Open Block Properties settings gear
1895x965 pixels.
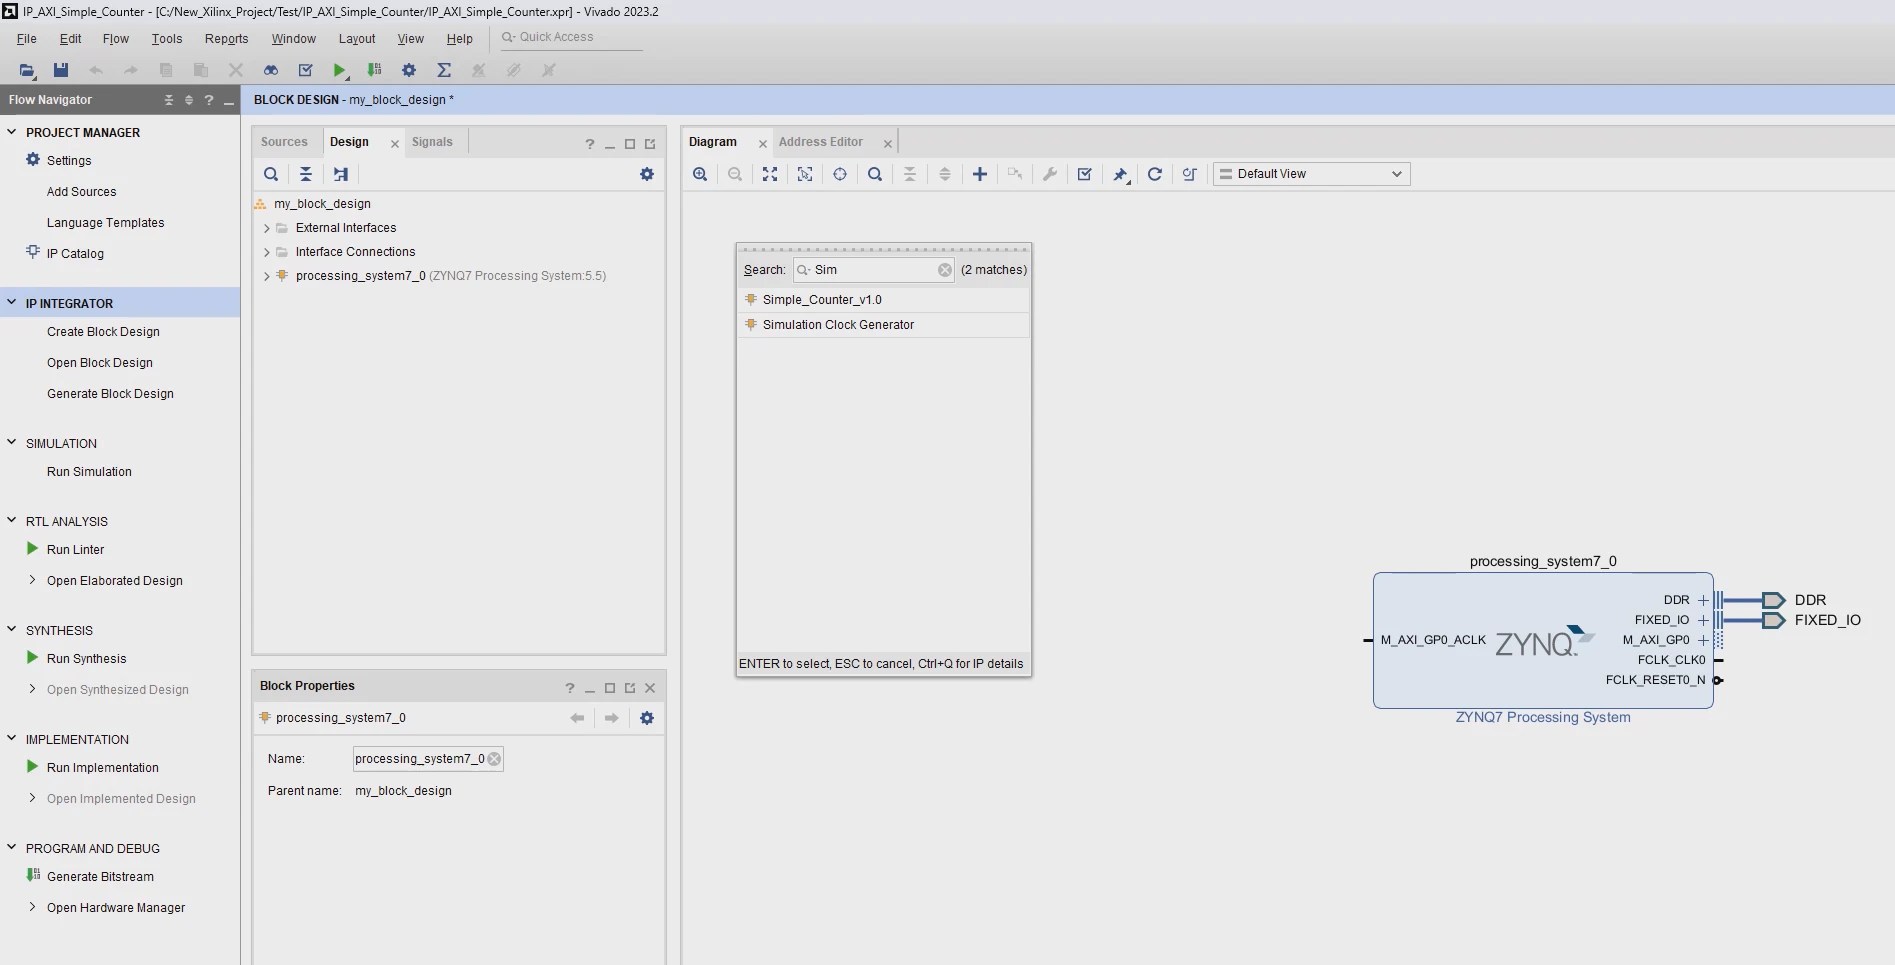(647, 718)
